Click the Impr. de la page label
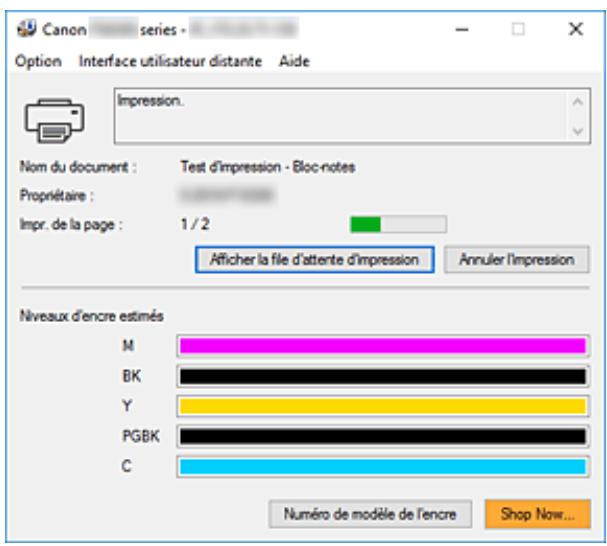 71,225
